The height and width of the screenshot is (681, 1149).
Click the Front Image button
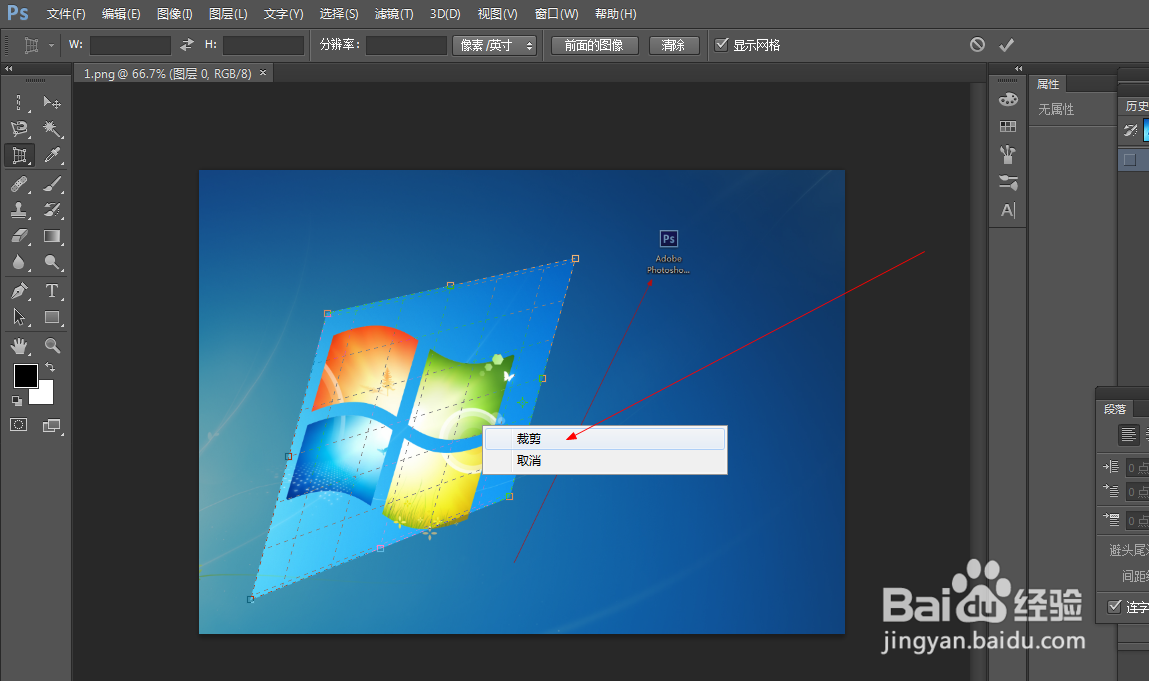tap(594, 45)
